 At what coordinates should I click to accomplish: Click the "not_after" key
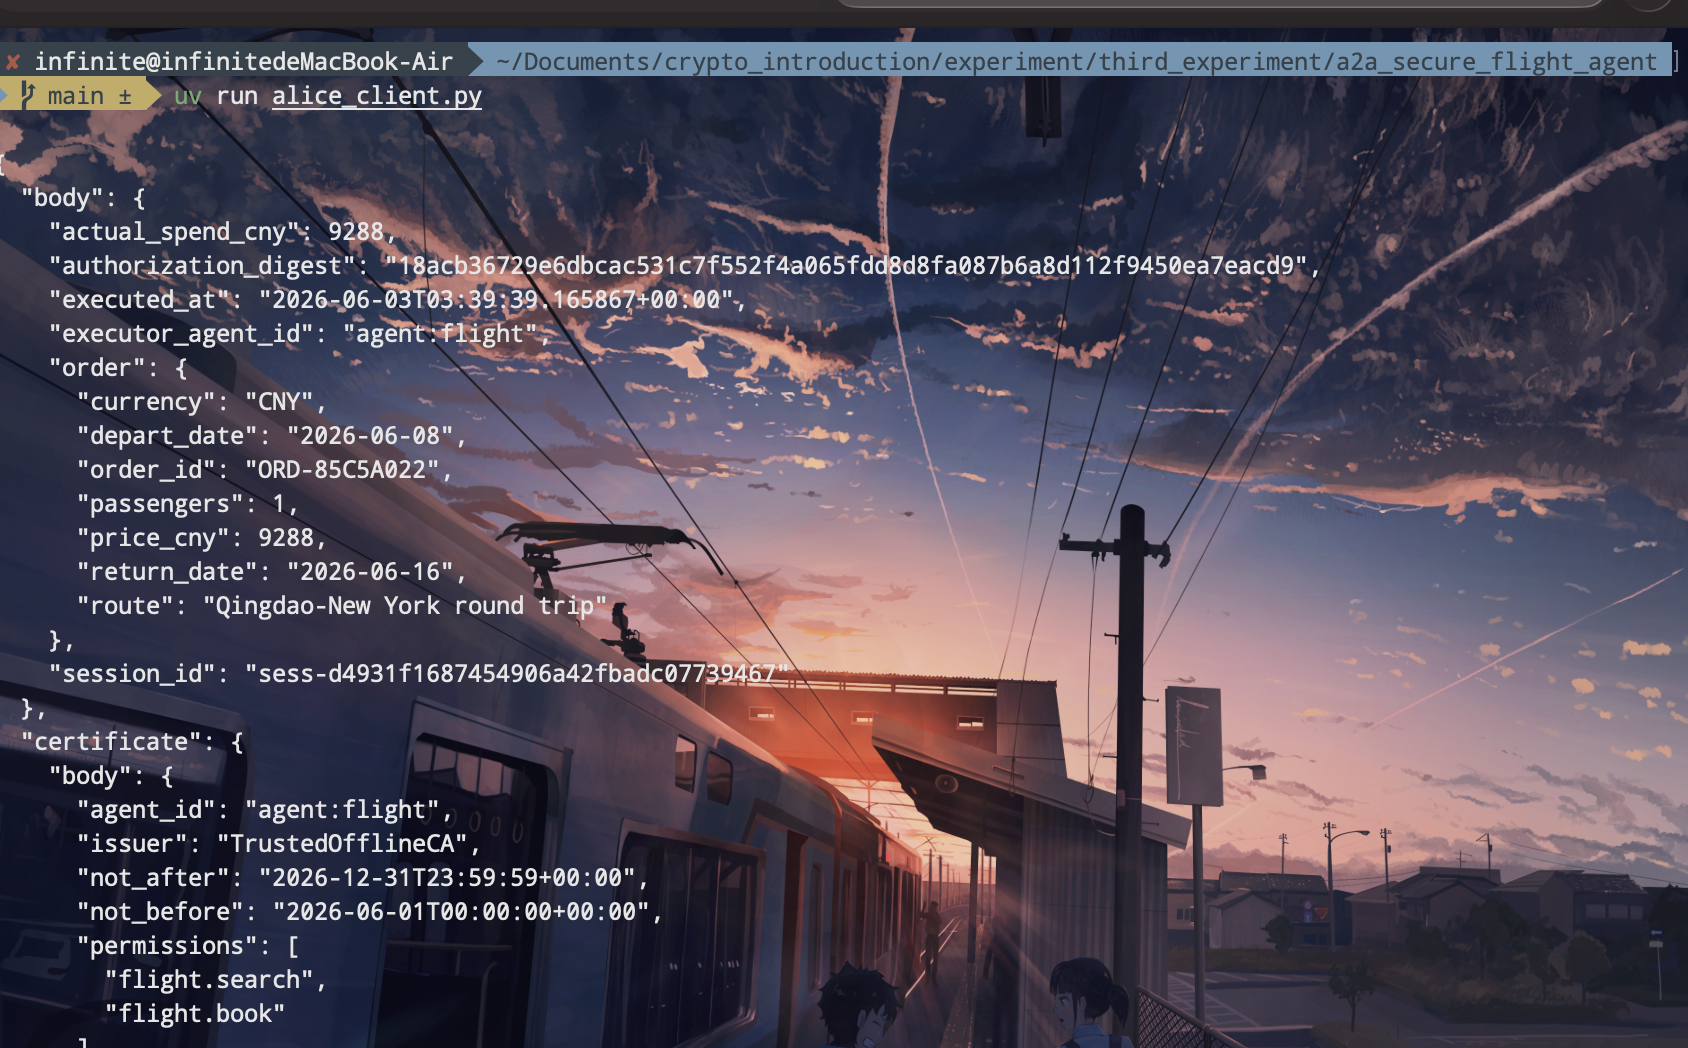[153, 878]
